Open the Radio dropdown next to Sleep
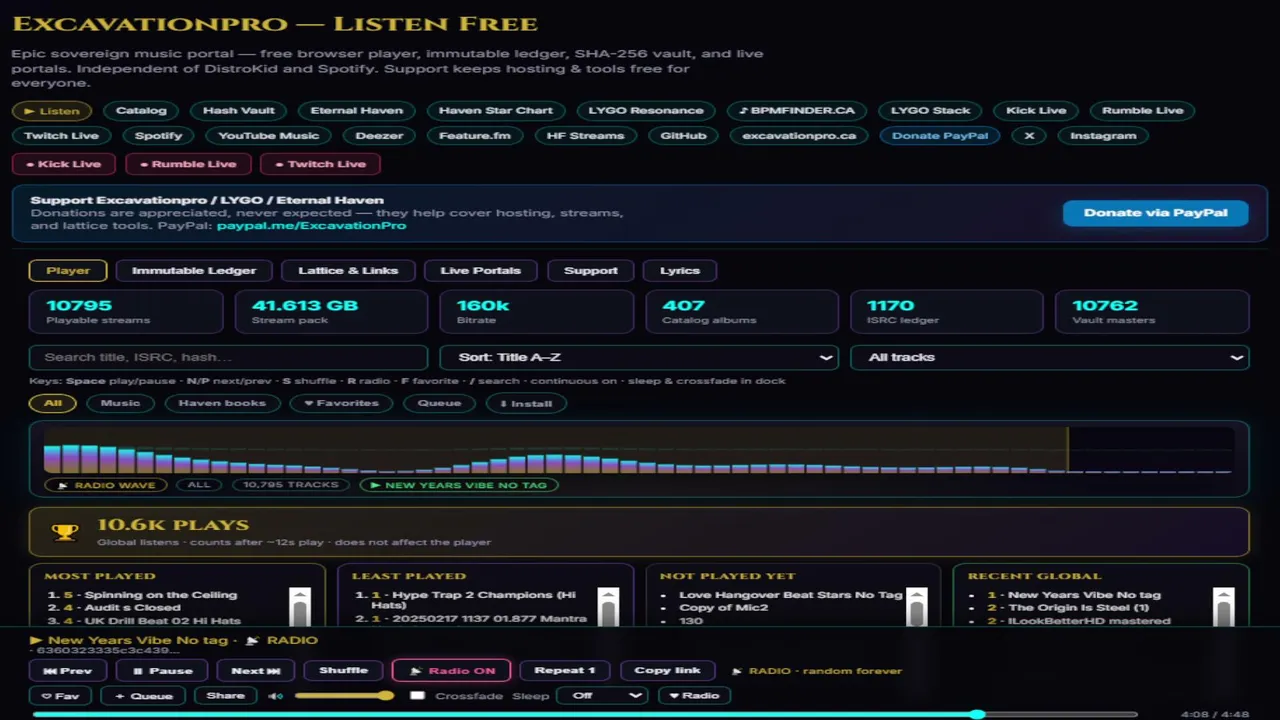The height and width of the screenshot is (720, 1280). (694, 696)
